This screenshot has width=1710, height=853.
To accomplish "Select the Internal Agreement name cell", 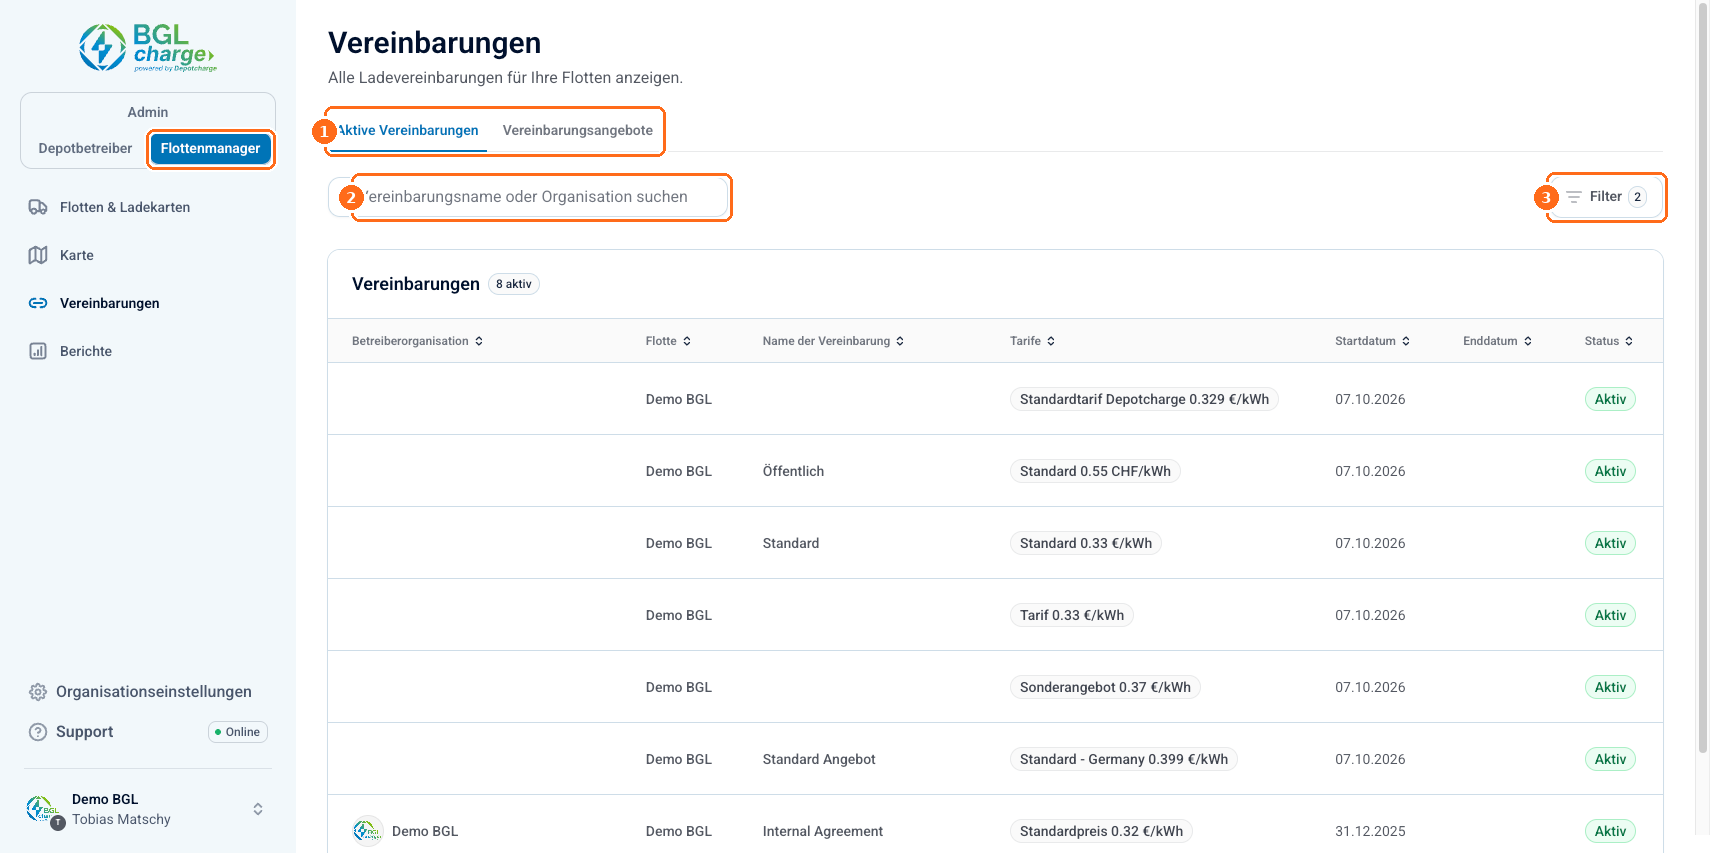I will 823,831.
